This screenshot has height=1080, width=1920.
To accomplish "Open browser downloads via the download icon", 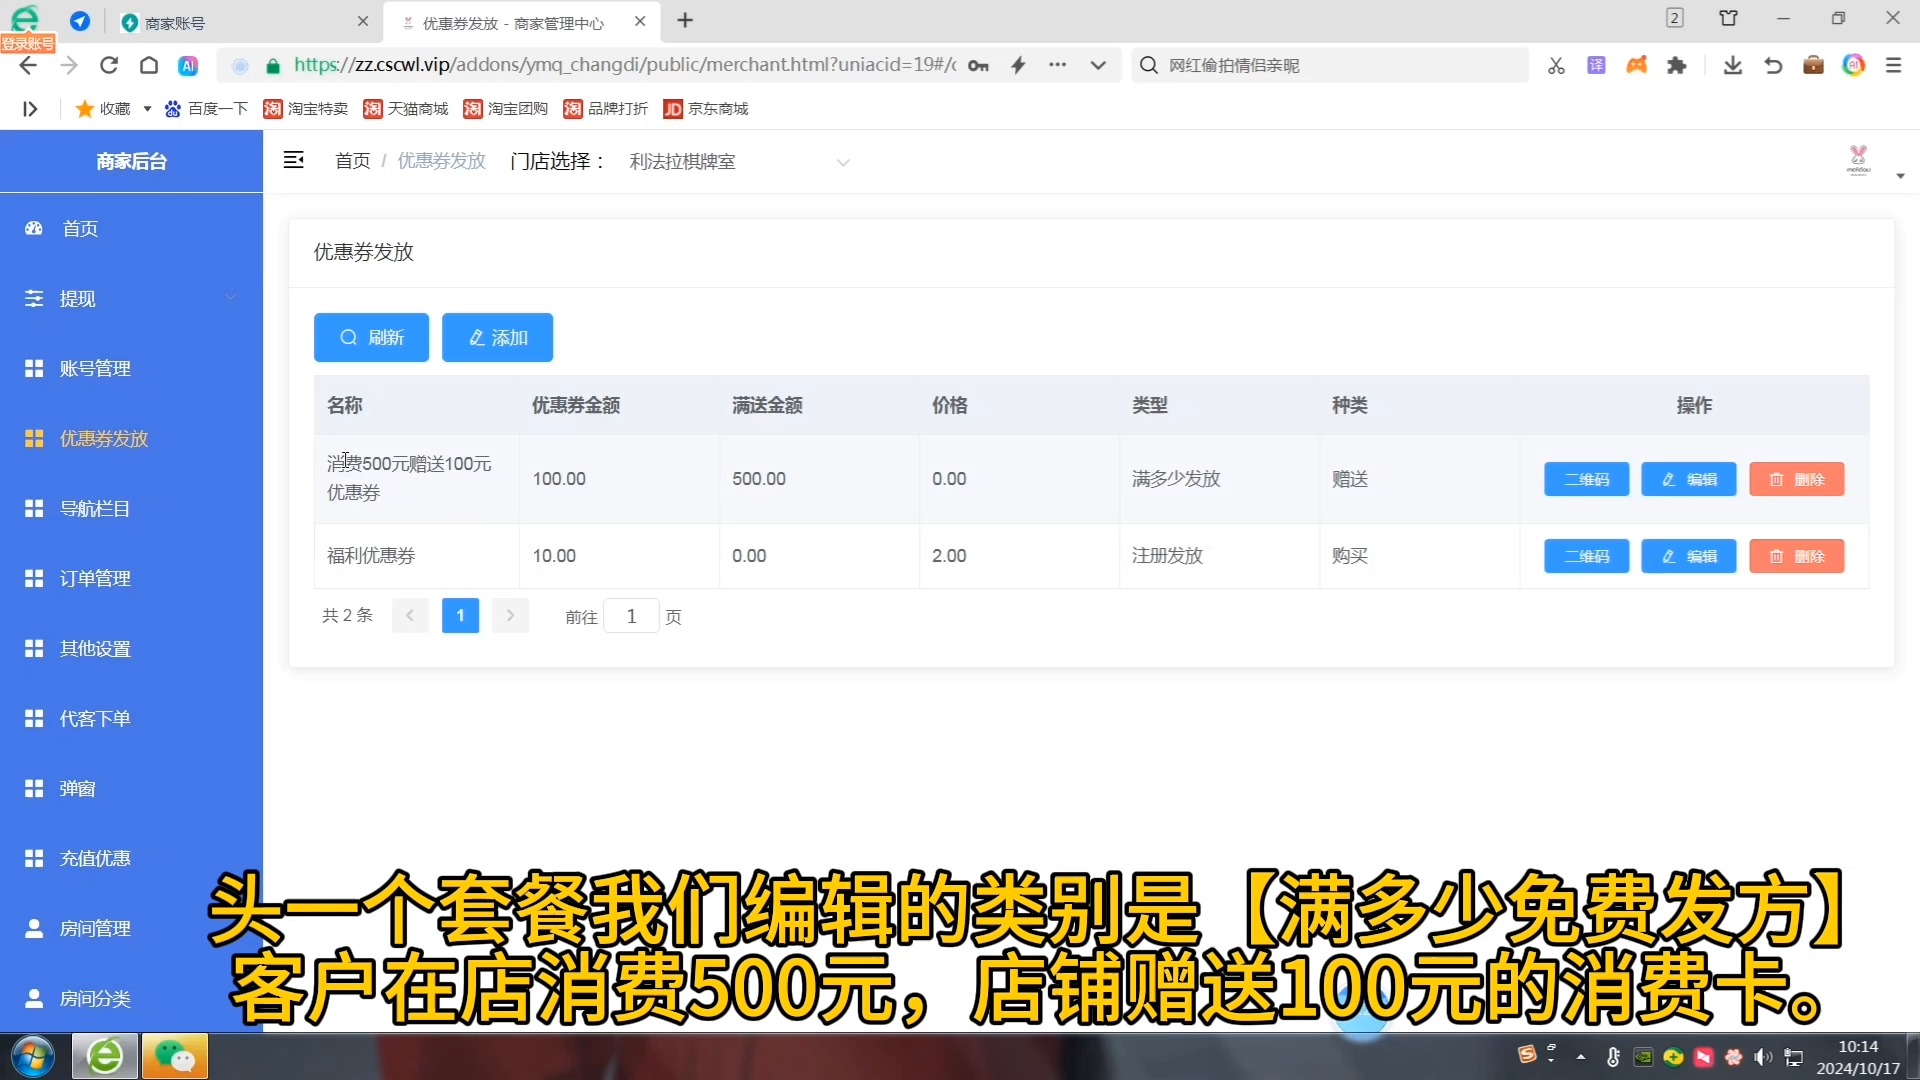I will pyautogui.click(x=1732, y=64).
